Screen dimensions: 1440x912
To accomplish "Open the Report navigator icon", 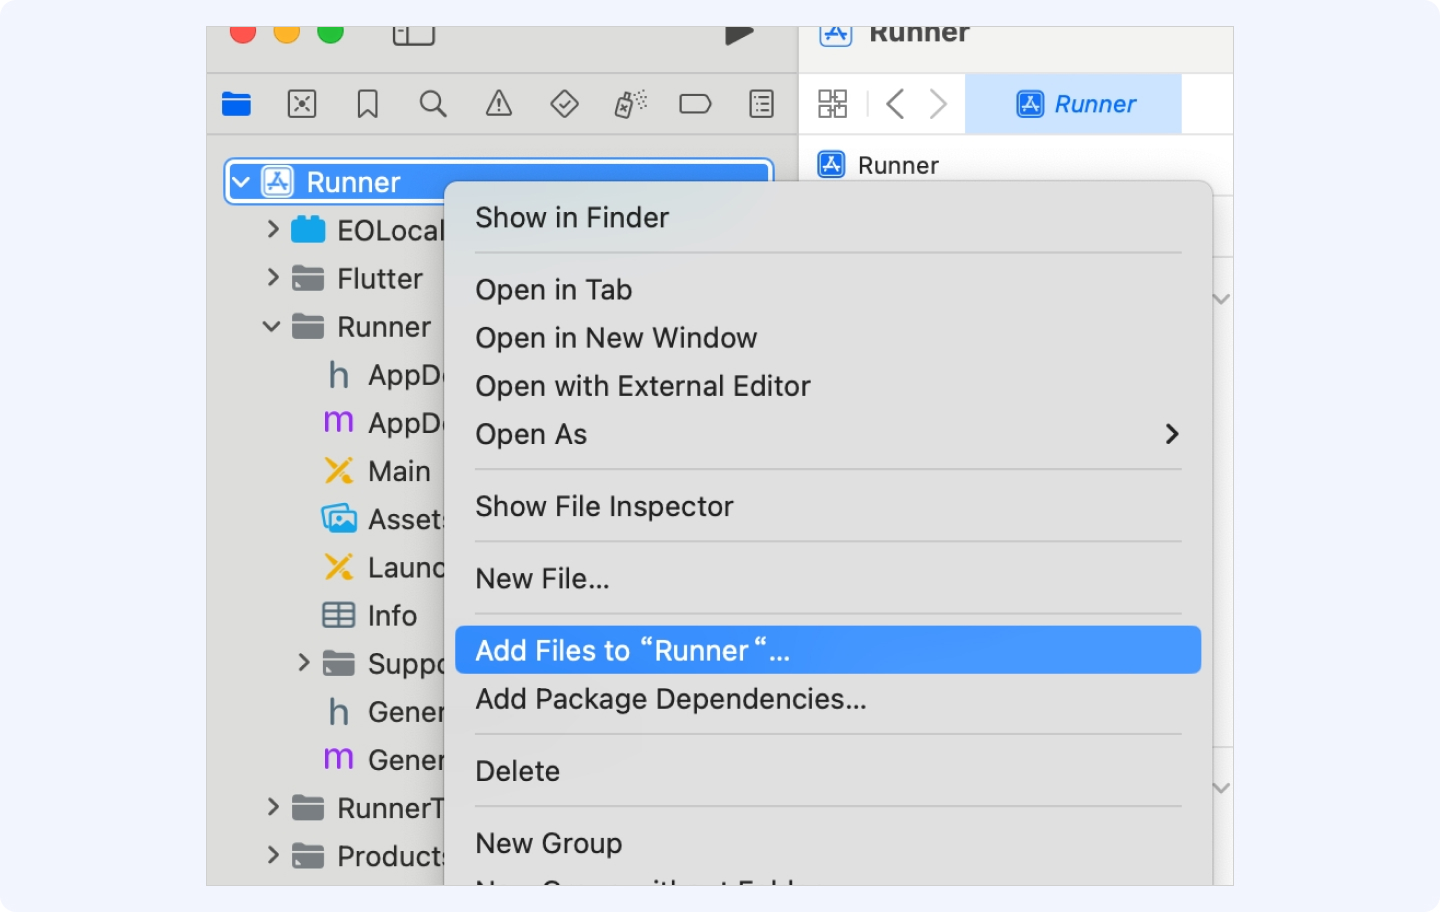I will coord(762,104).
